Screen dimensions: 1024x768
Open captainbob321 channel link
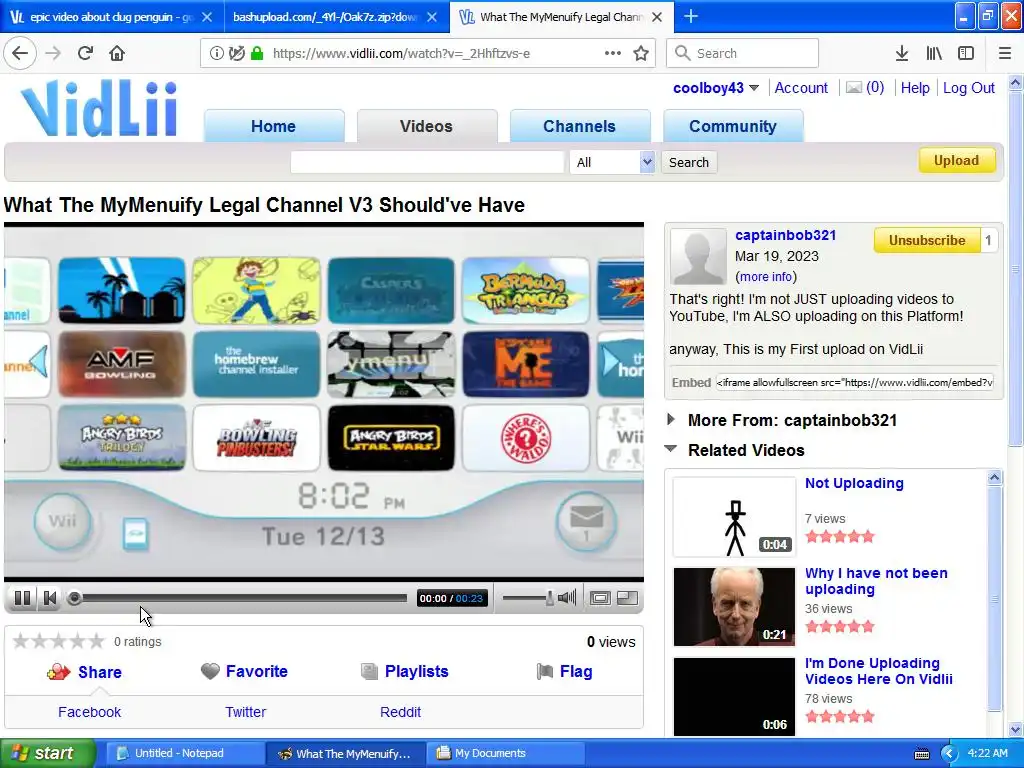[x=786, y=235]
